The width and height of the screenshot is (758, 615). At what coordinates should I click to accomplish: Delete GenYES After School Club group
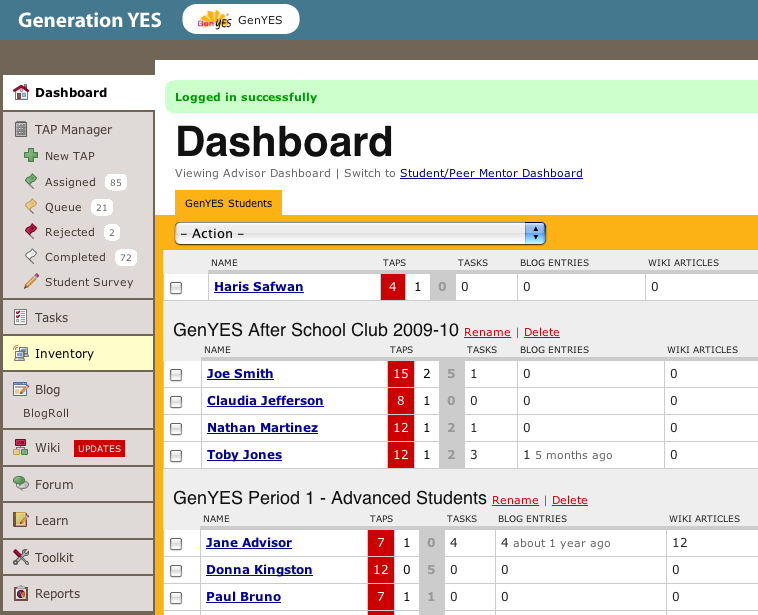[541, 332]
